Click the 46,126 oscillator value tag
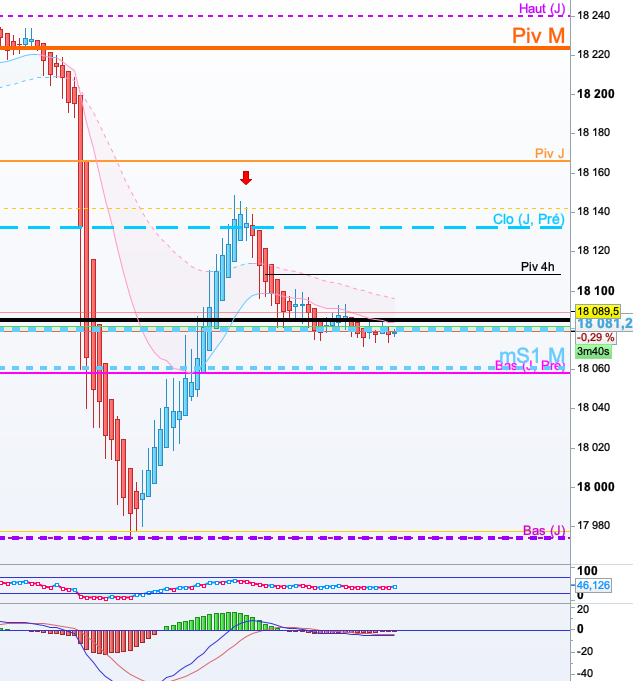 593,585
